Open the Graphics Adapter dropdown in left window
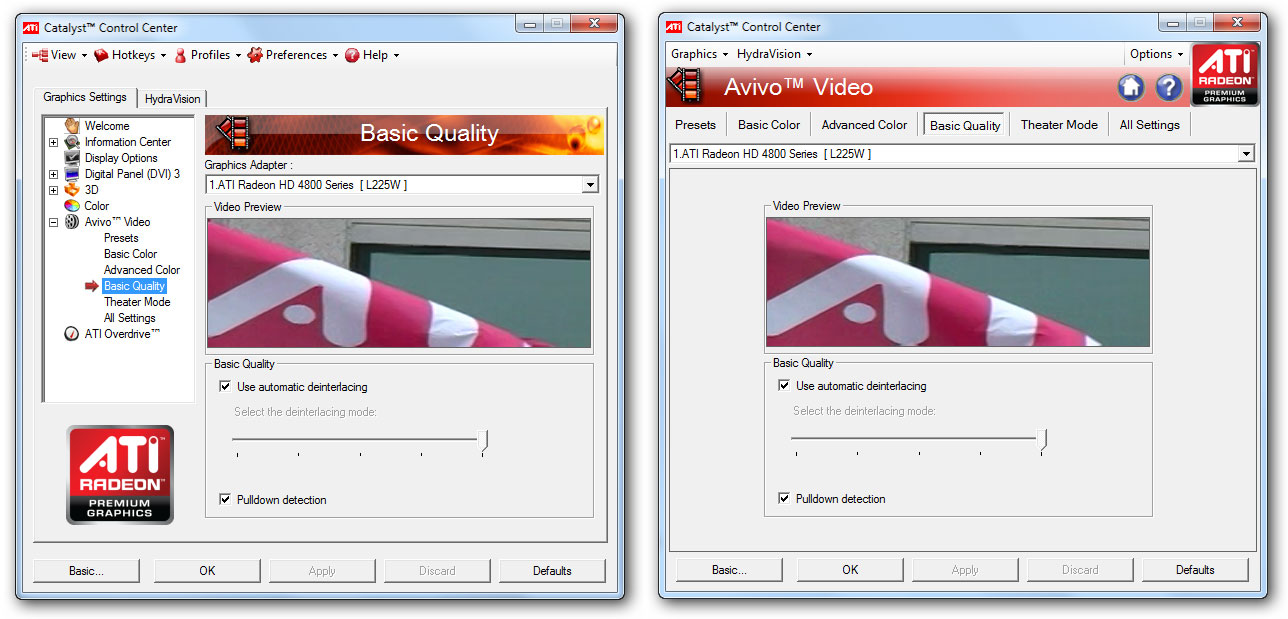1288x619 pixels. [x=590, y=185]
